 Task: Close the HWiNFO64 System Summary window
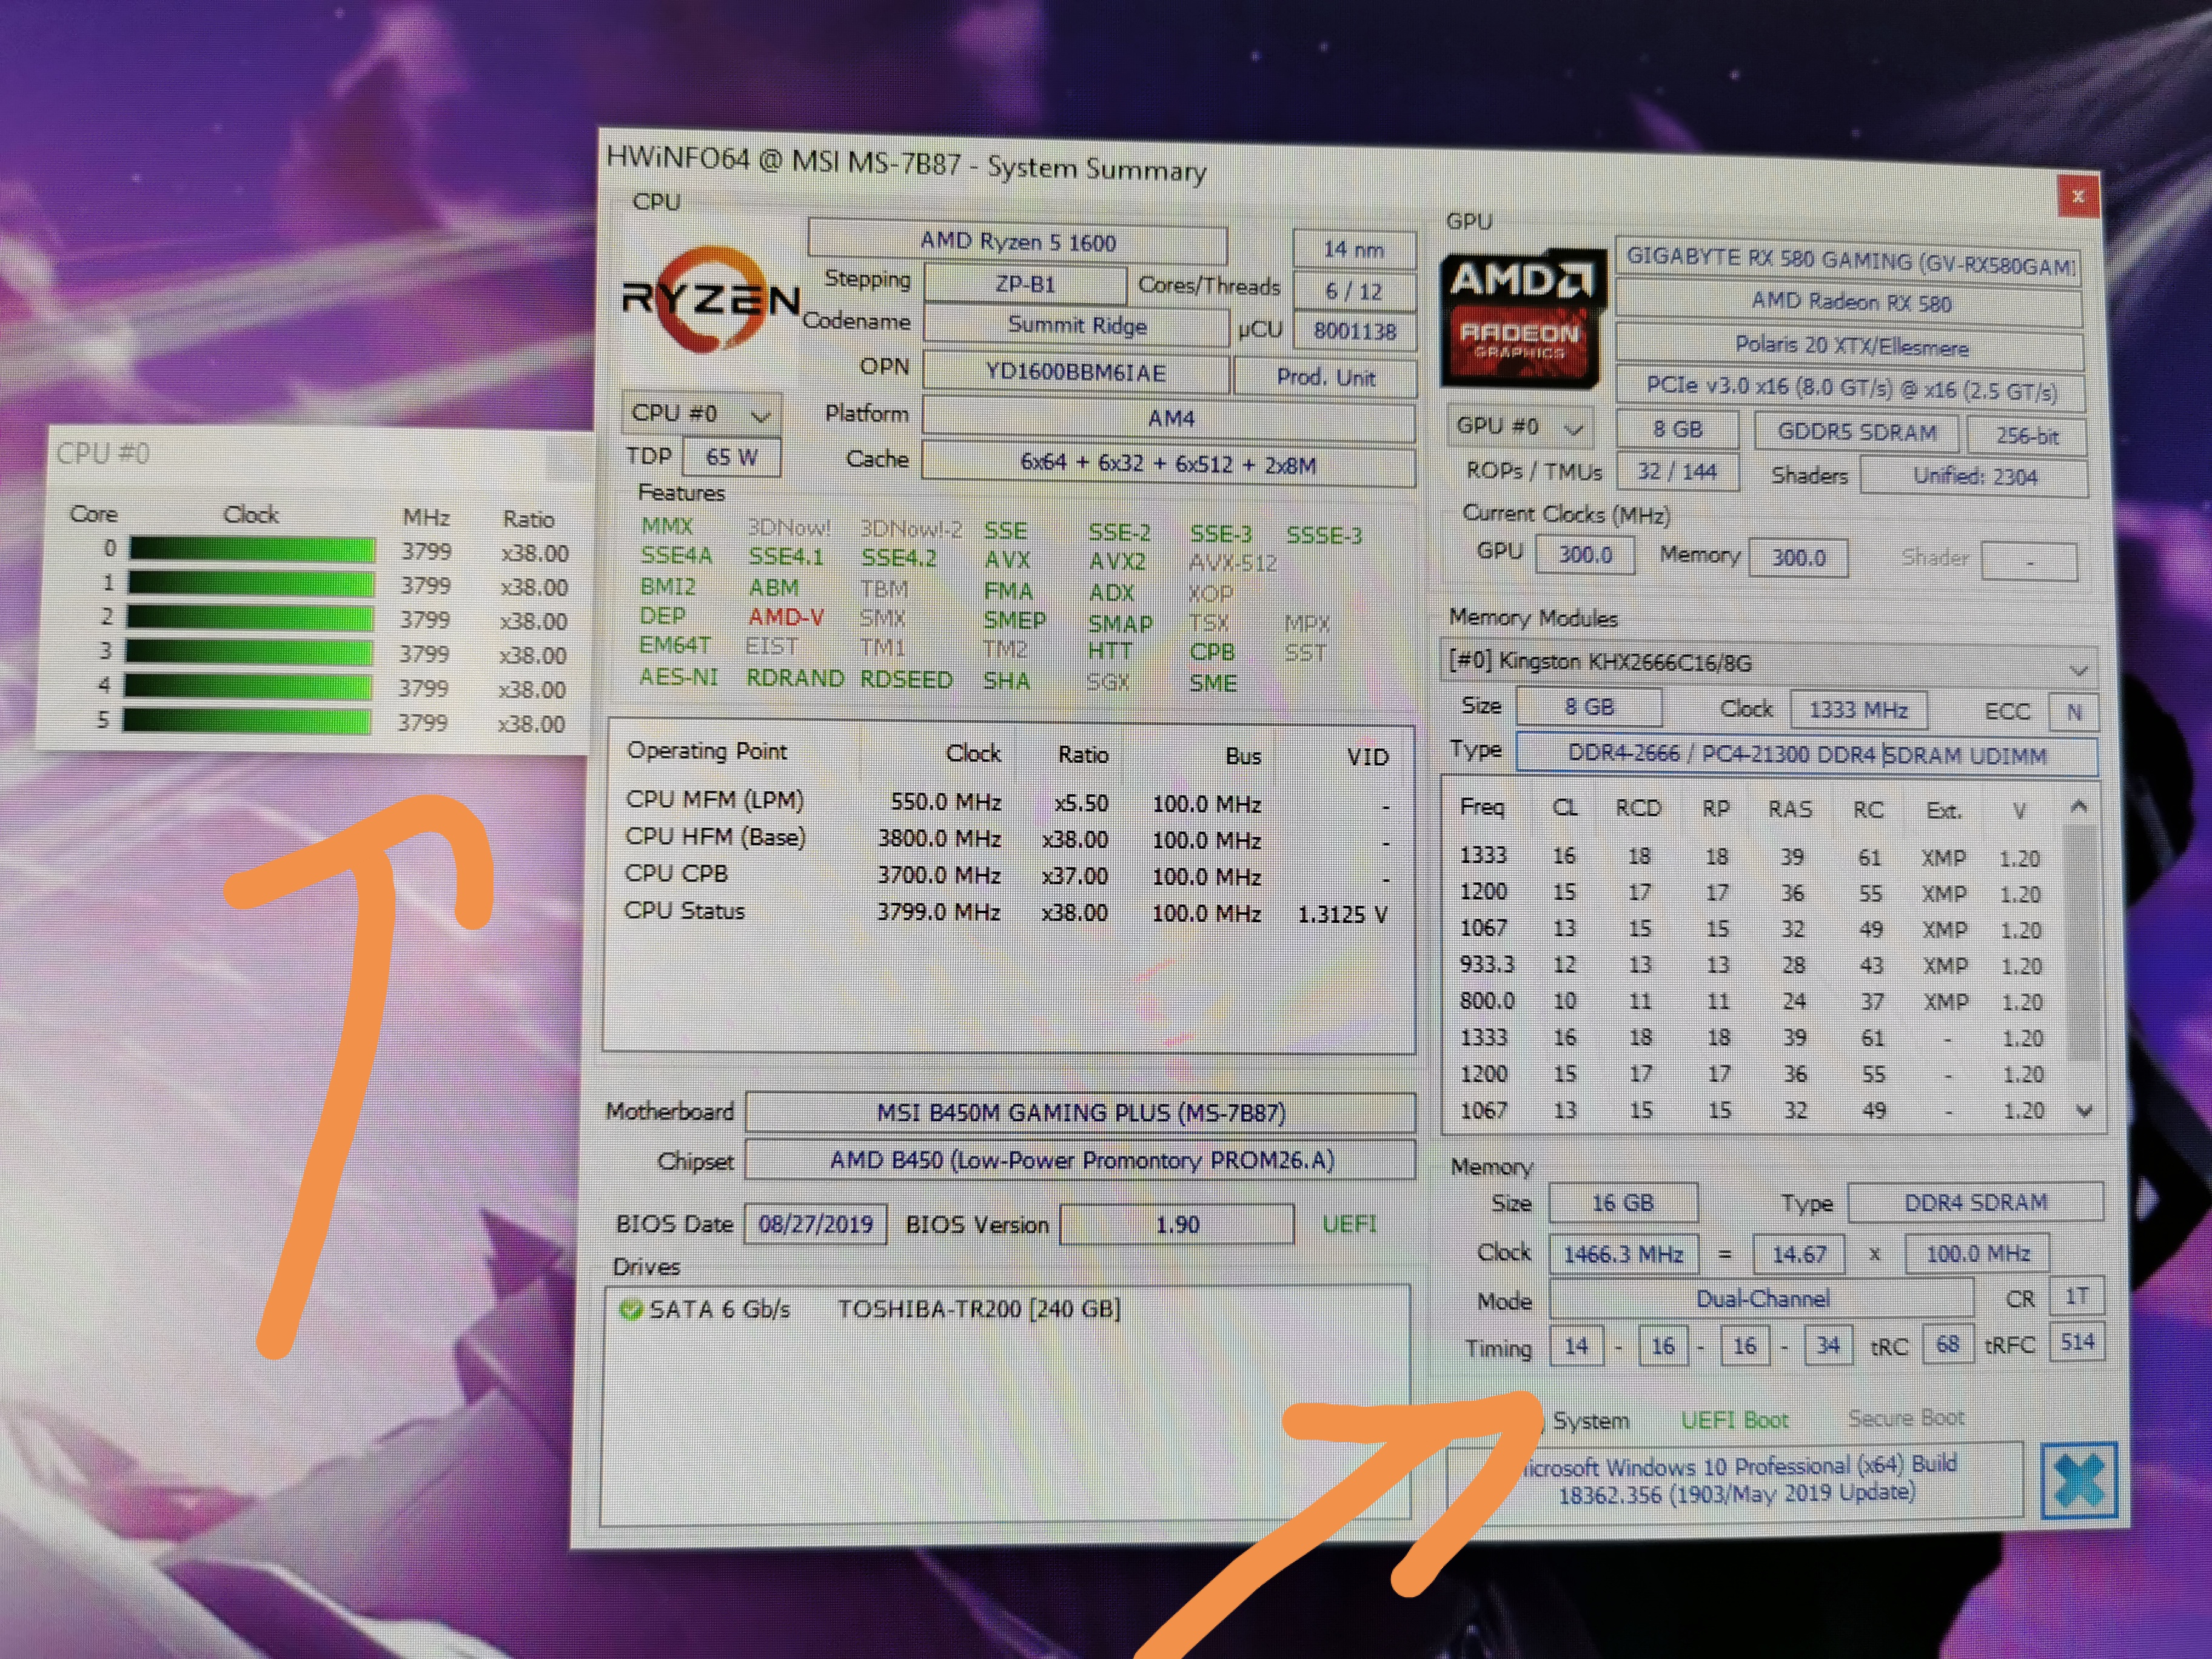point(2078,196)
